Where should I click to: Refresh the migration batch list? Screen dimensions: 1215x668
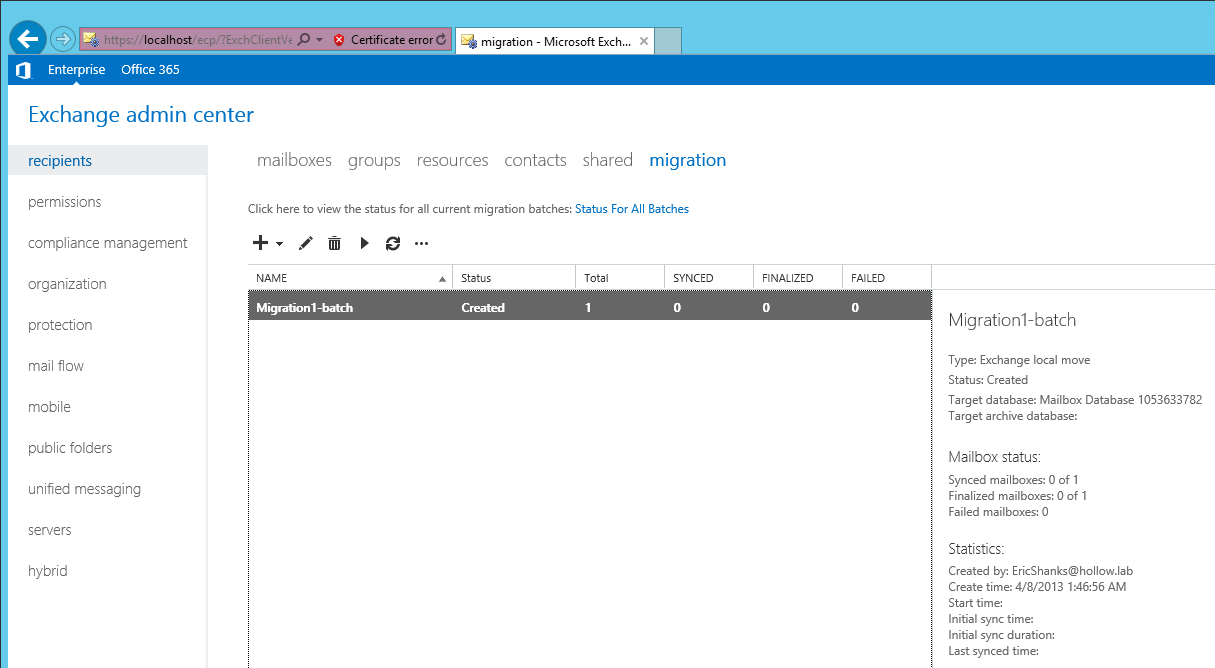point(393,243)
